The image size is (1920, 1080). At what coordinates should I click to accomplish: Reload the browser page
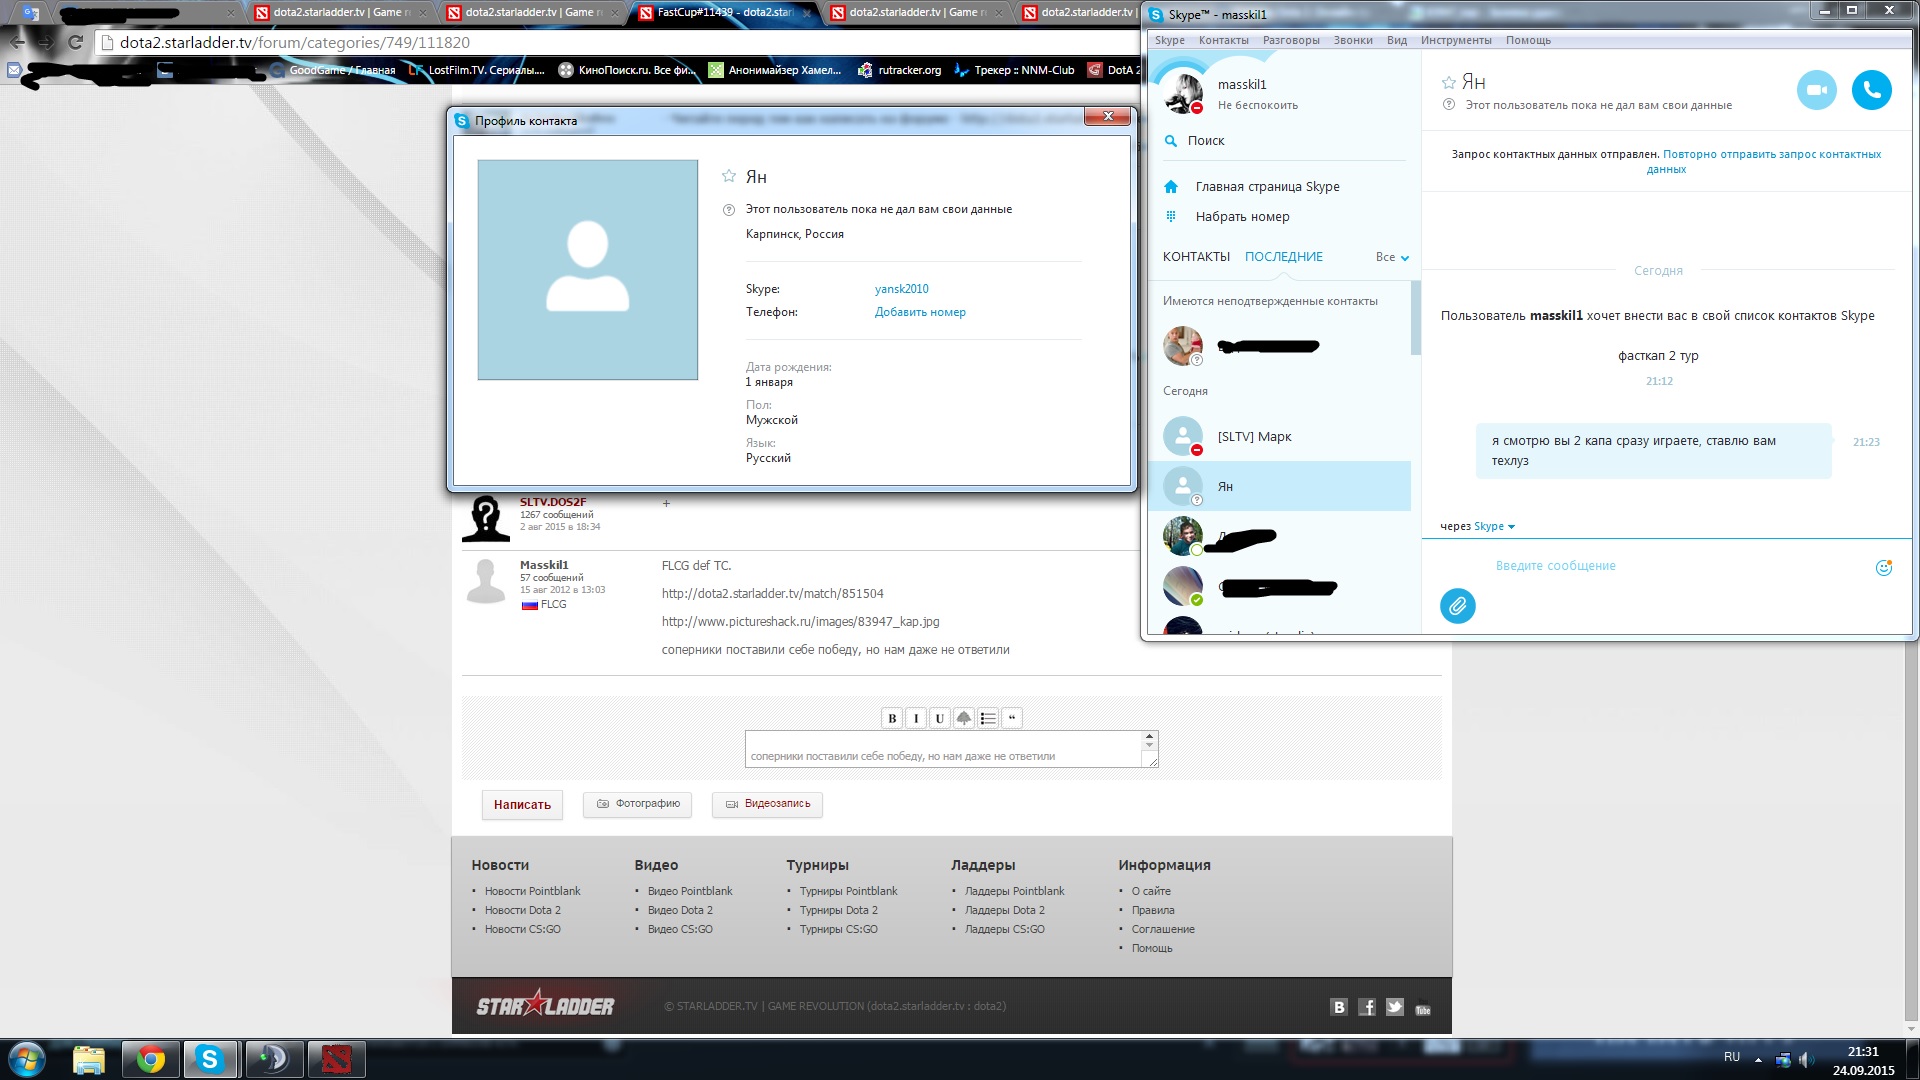pyautogui.click(x=75, y=42)
